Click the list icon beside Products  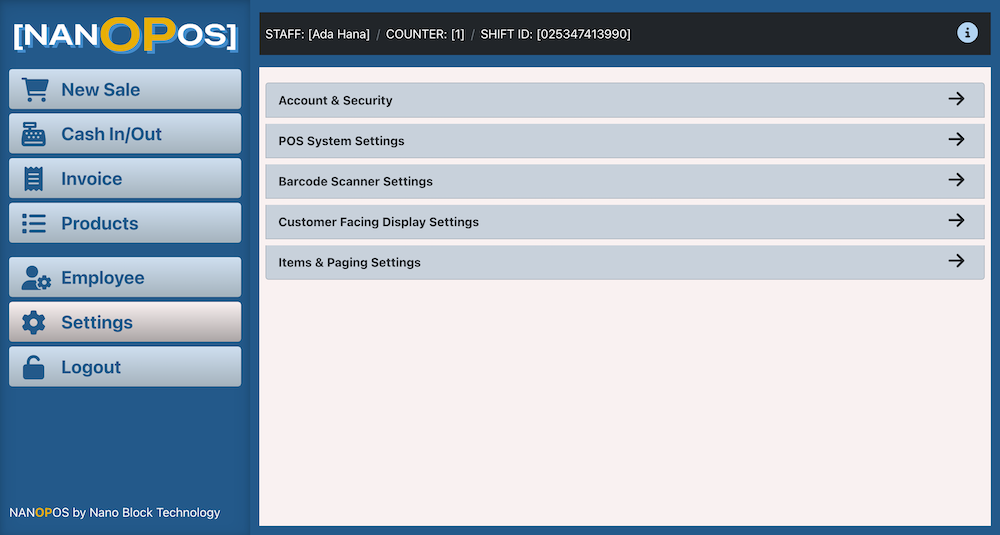pos(34,224)
